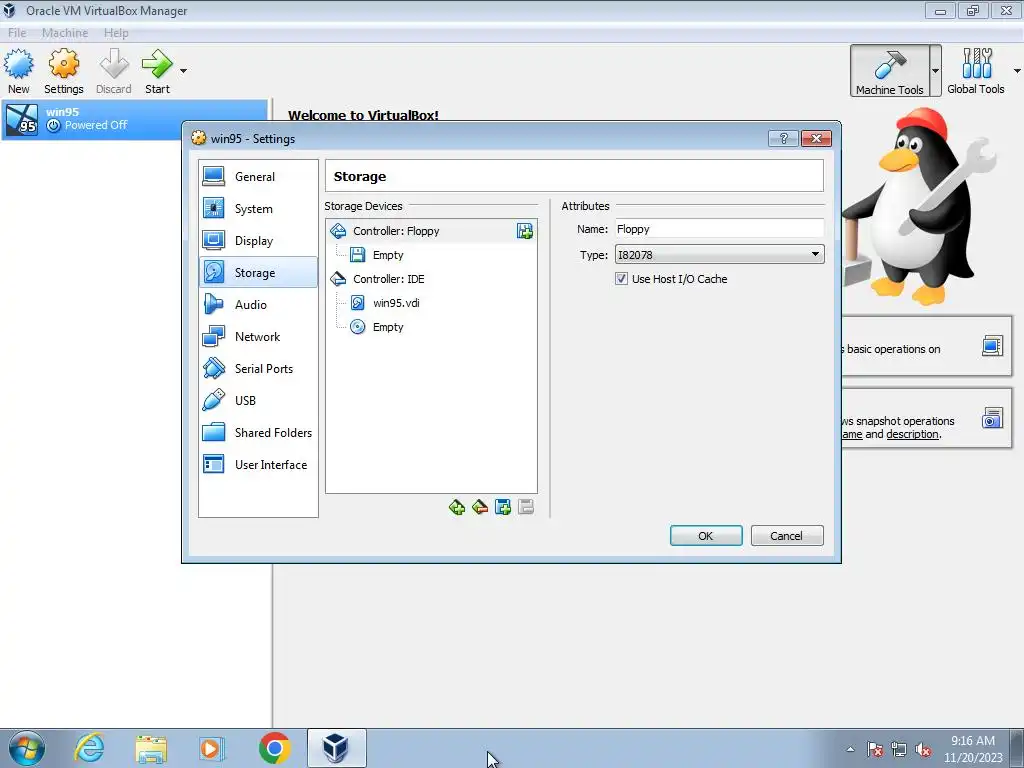Open the System settings category
The image size is (1024, 768).
coord(258,208)
